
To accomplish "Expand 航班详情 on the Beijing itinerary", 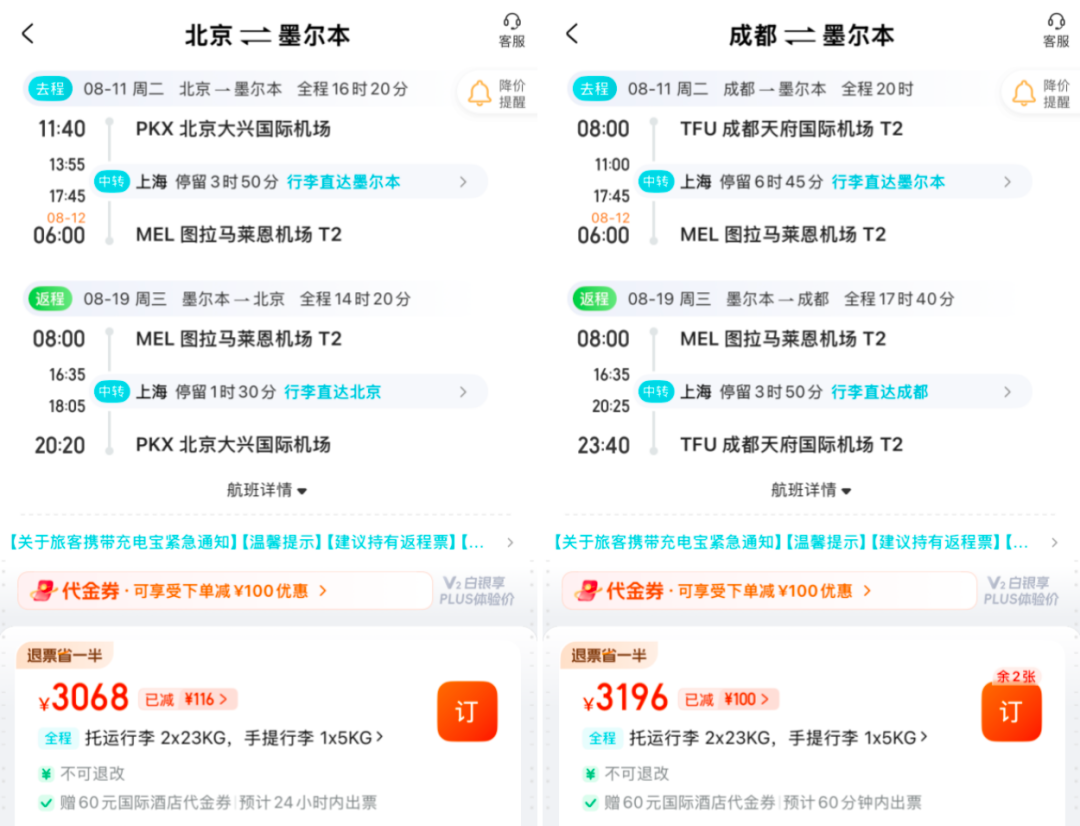I will (266, 490).
